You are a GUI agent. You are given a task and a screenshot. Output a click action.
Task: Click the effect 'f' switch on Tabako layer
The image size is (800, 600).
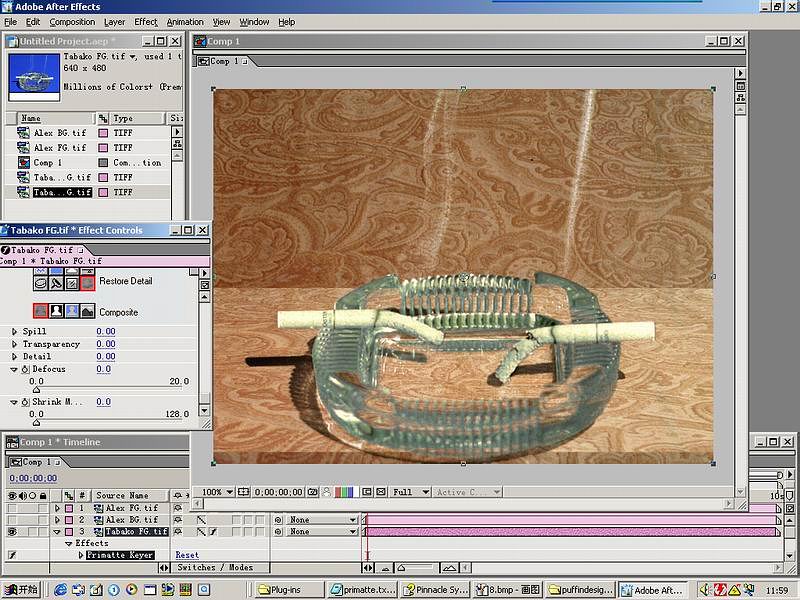tap(213, 532)
